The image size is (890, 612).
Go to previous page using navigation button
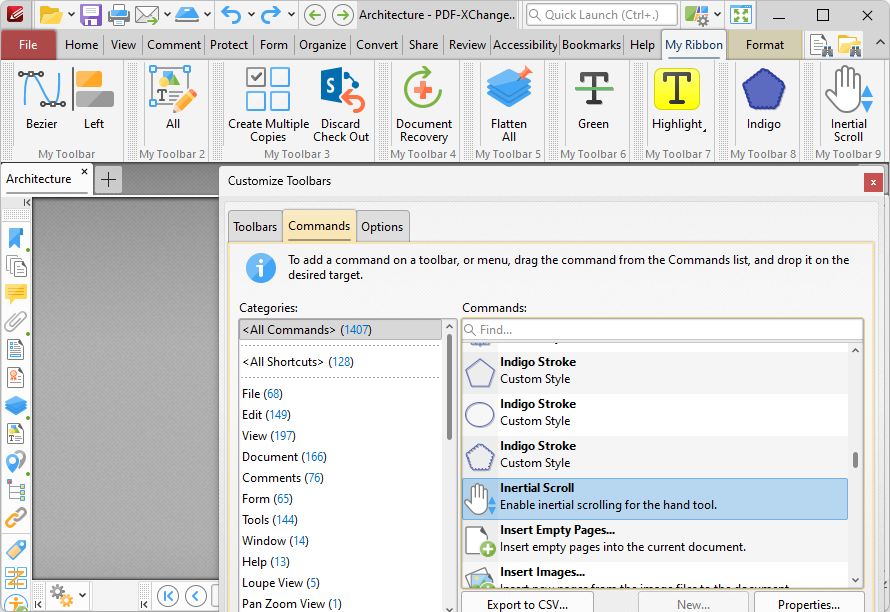(196, 596)
